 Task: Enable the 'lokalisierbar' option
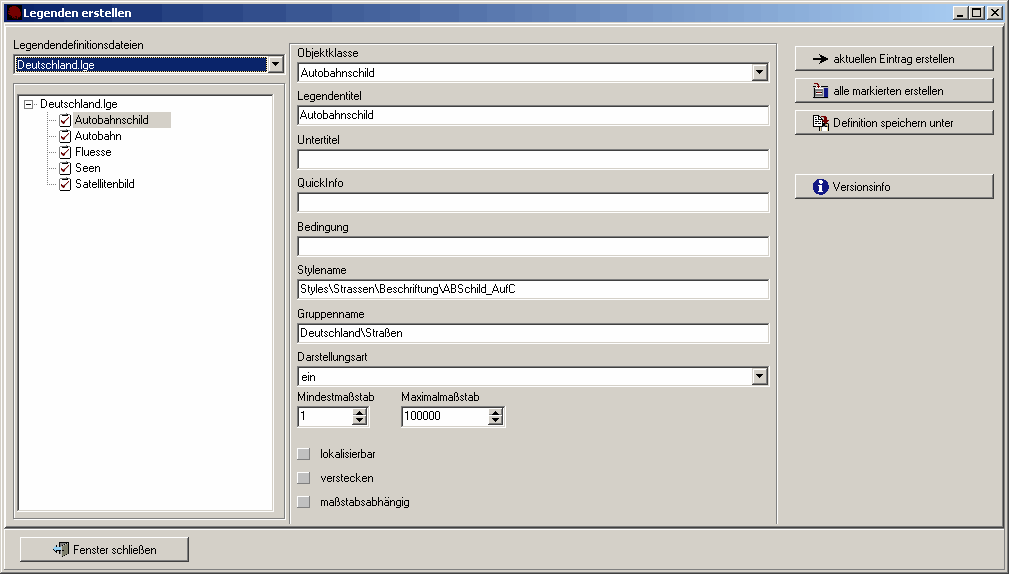pyautogui.click(x=304, y=454)
